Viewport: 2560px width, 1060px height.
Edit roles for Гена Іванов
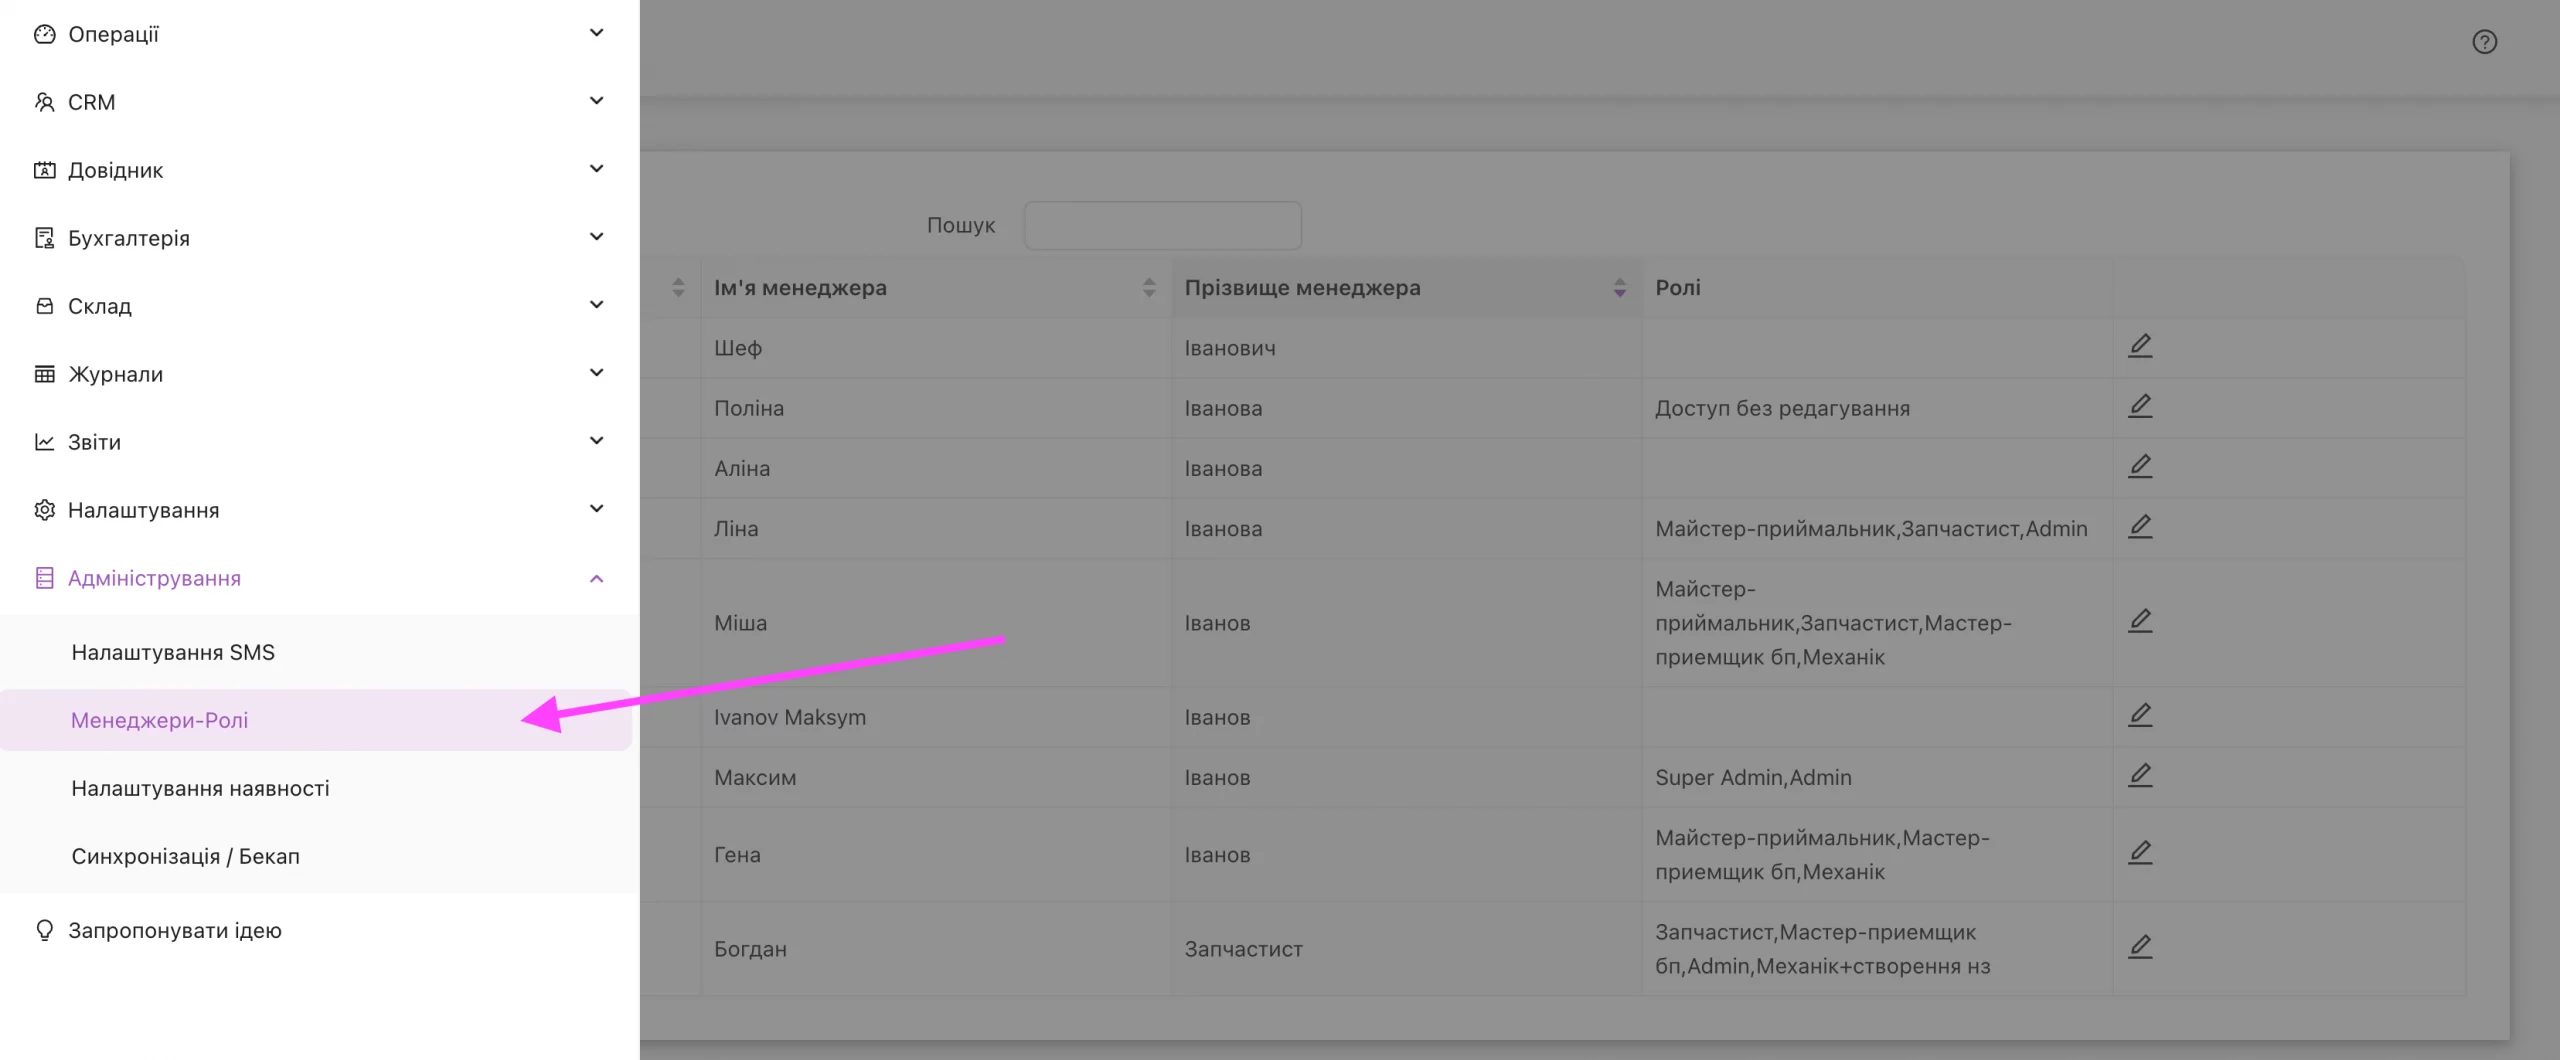(x=2140, y=853)
